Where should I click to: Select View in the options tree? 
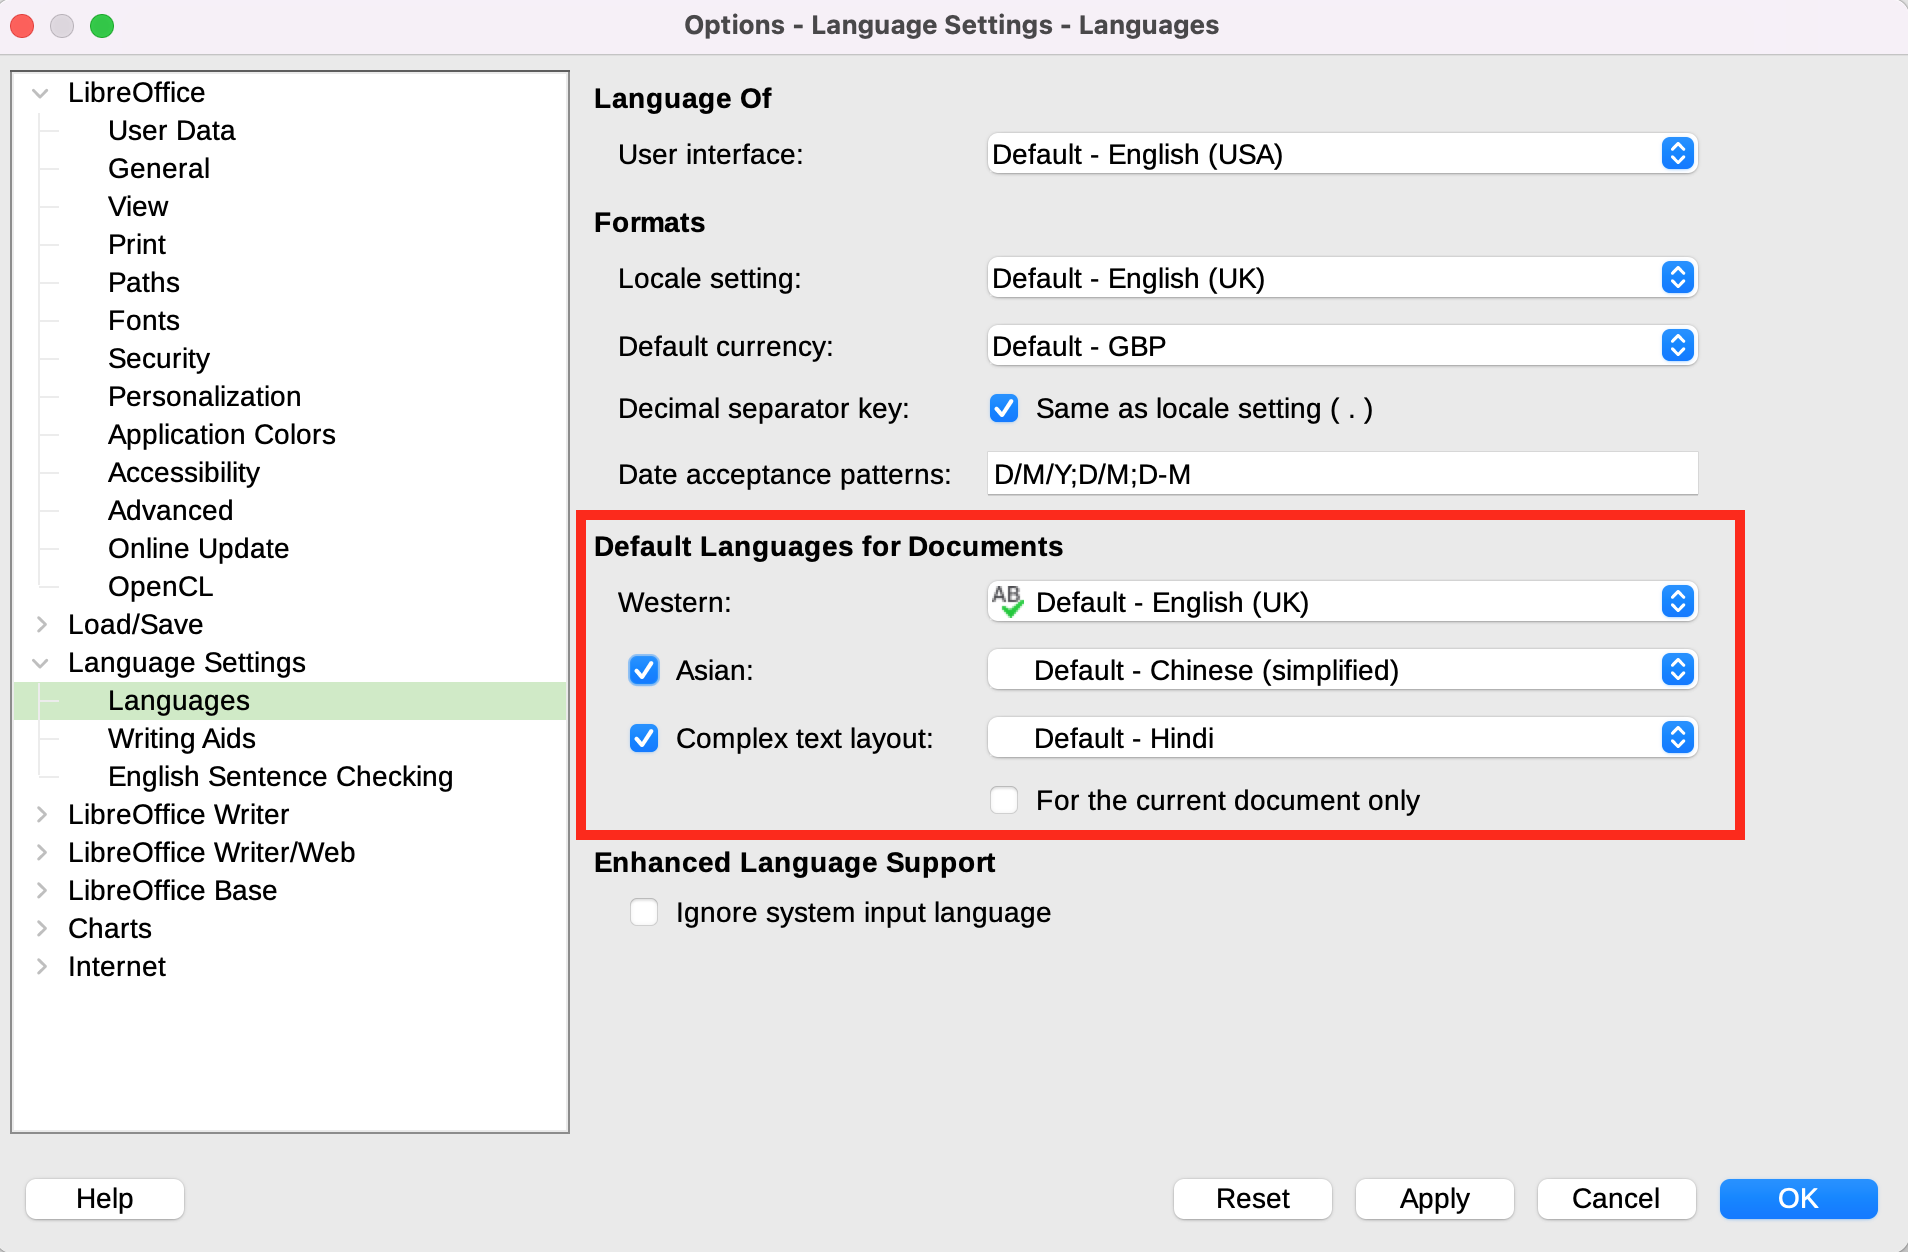[x=138, y=206]
